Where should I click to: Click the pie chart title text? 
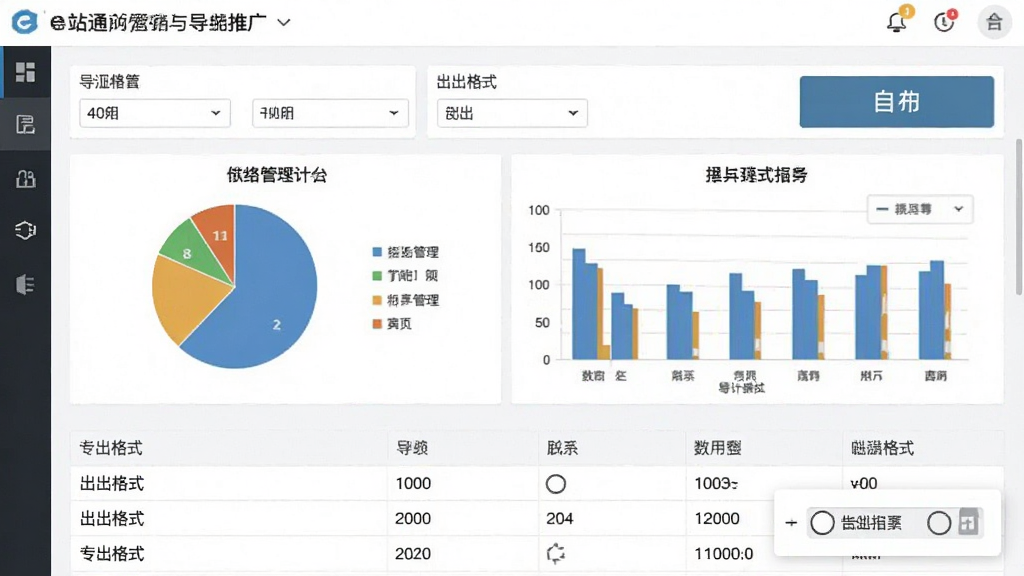coord(277,174)
